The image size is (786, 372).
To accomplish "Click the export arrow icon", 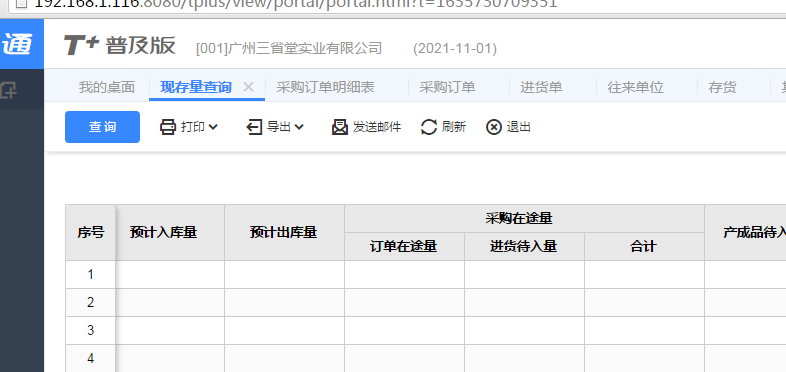I will click(254, 127).
